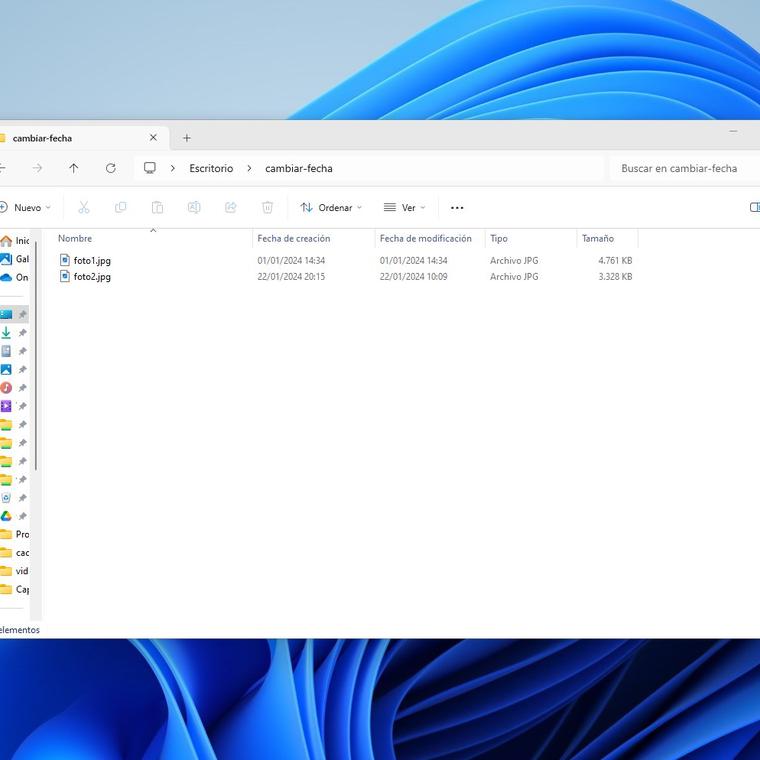The image size is (760, 760).
Task: Open the Google Drive shortcut in the sidebar
Action: (6, 516)
